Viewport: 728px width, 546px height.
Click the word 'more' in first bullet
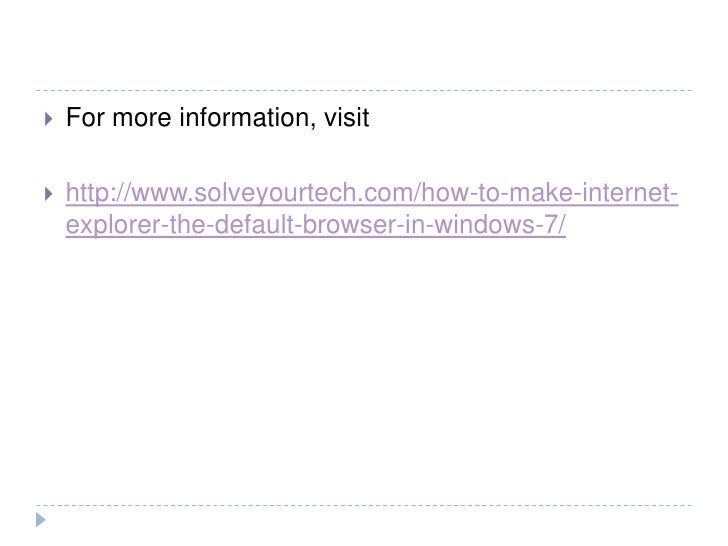point(142,118)
